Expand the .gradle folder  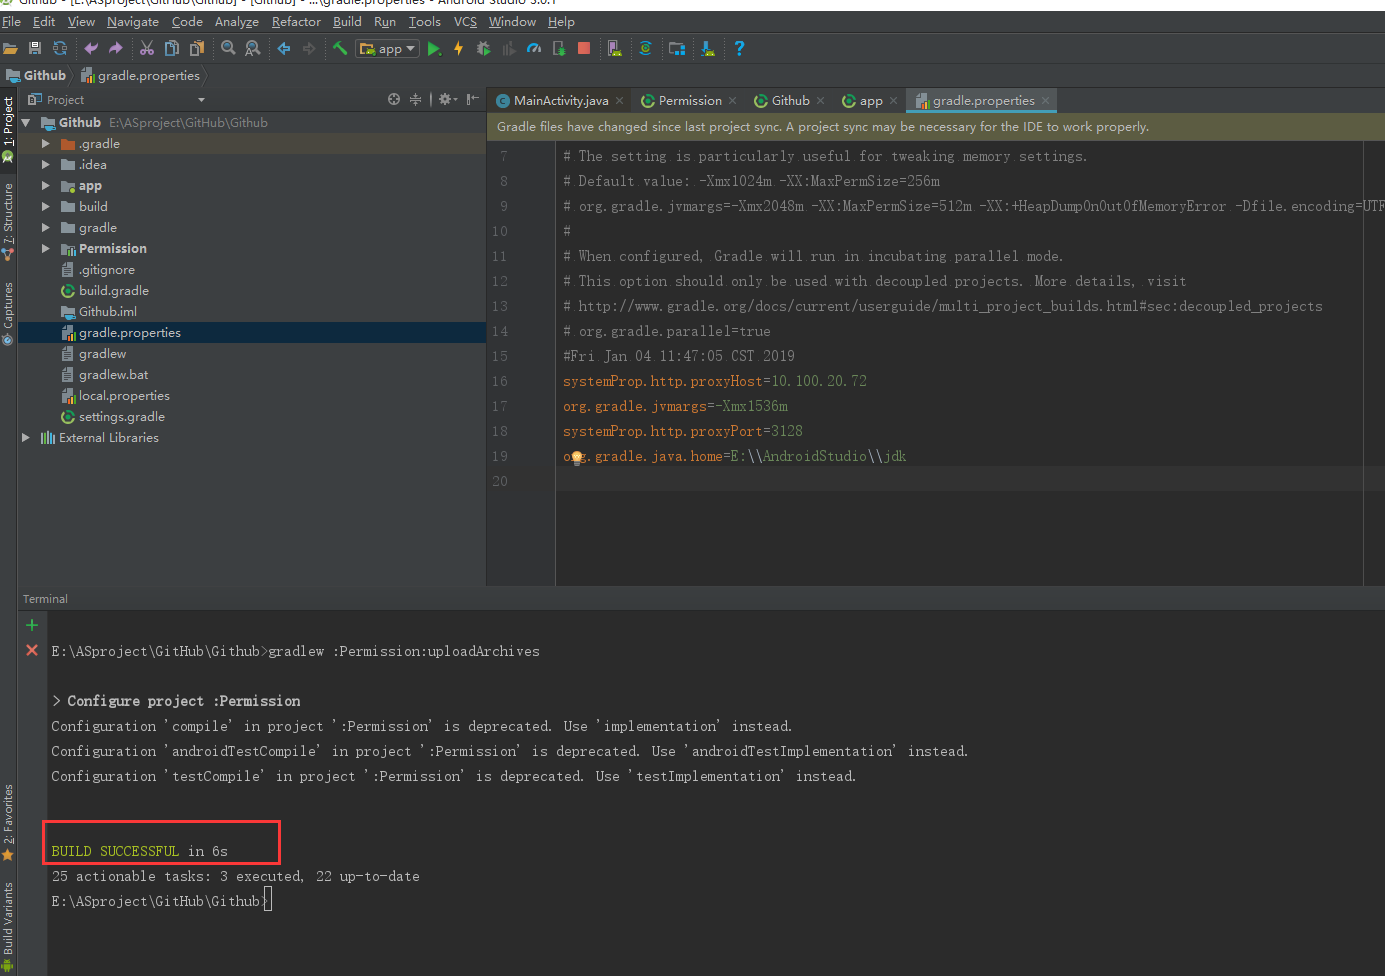[46, 144]
